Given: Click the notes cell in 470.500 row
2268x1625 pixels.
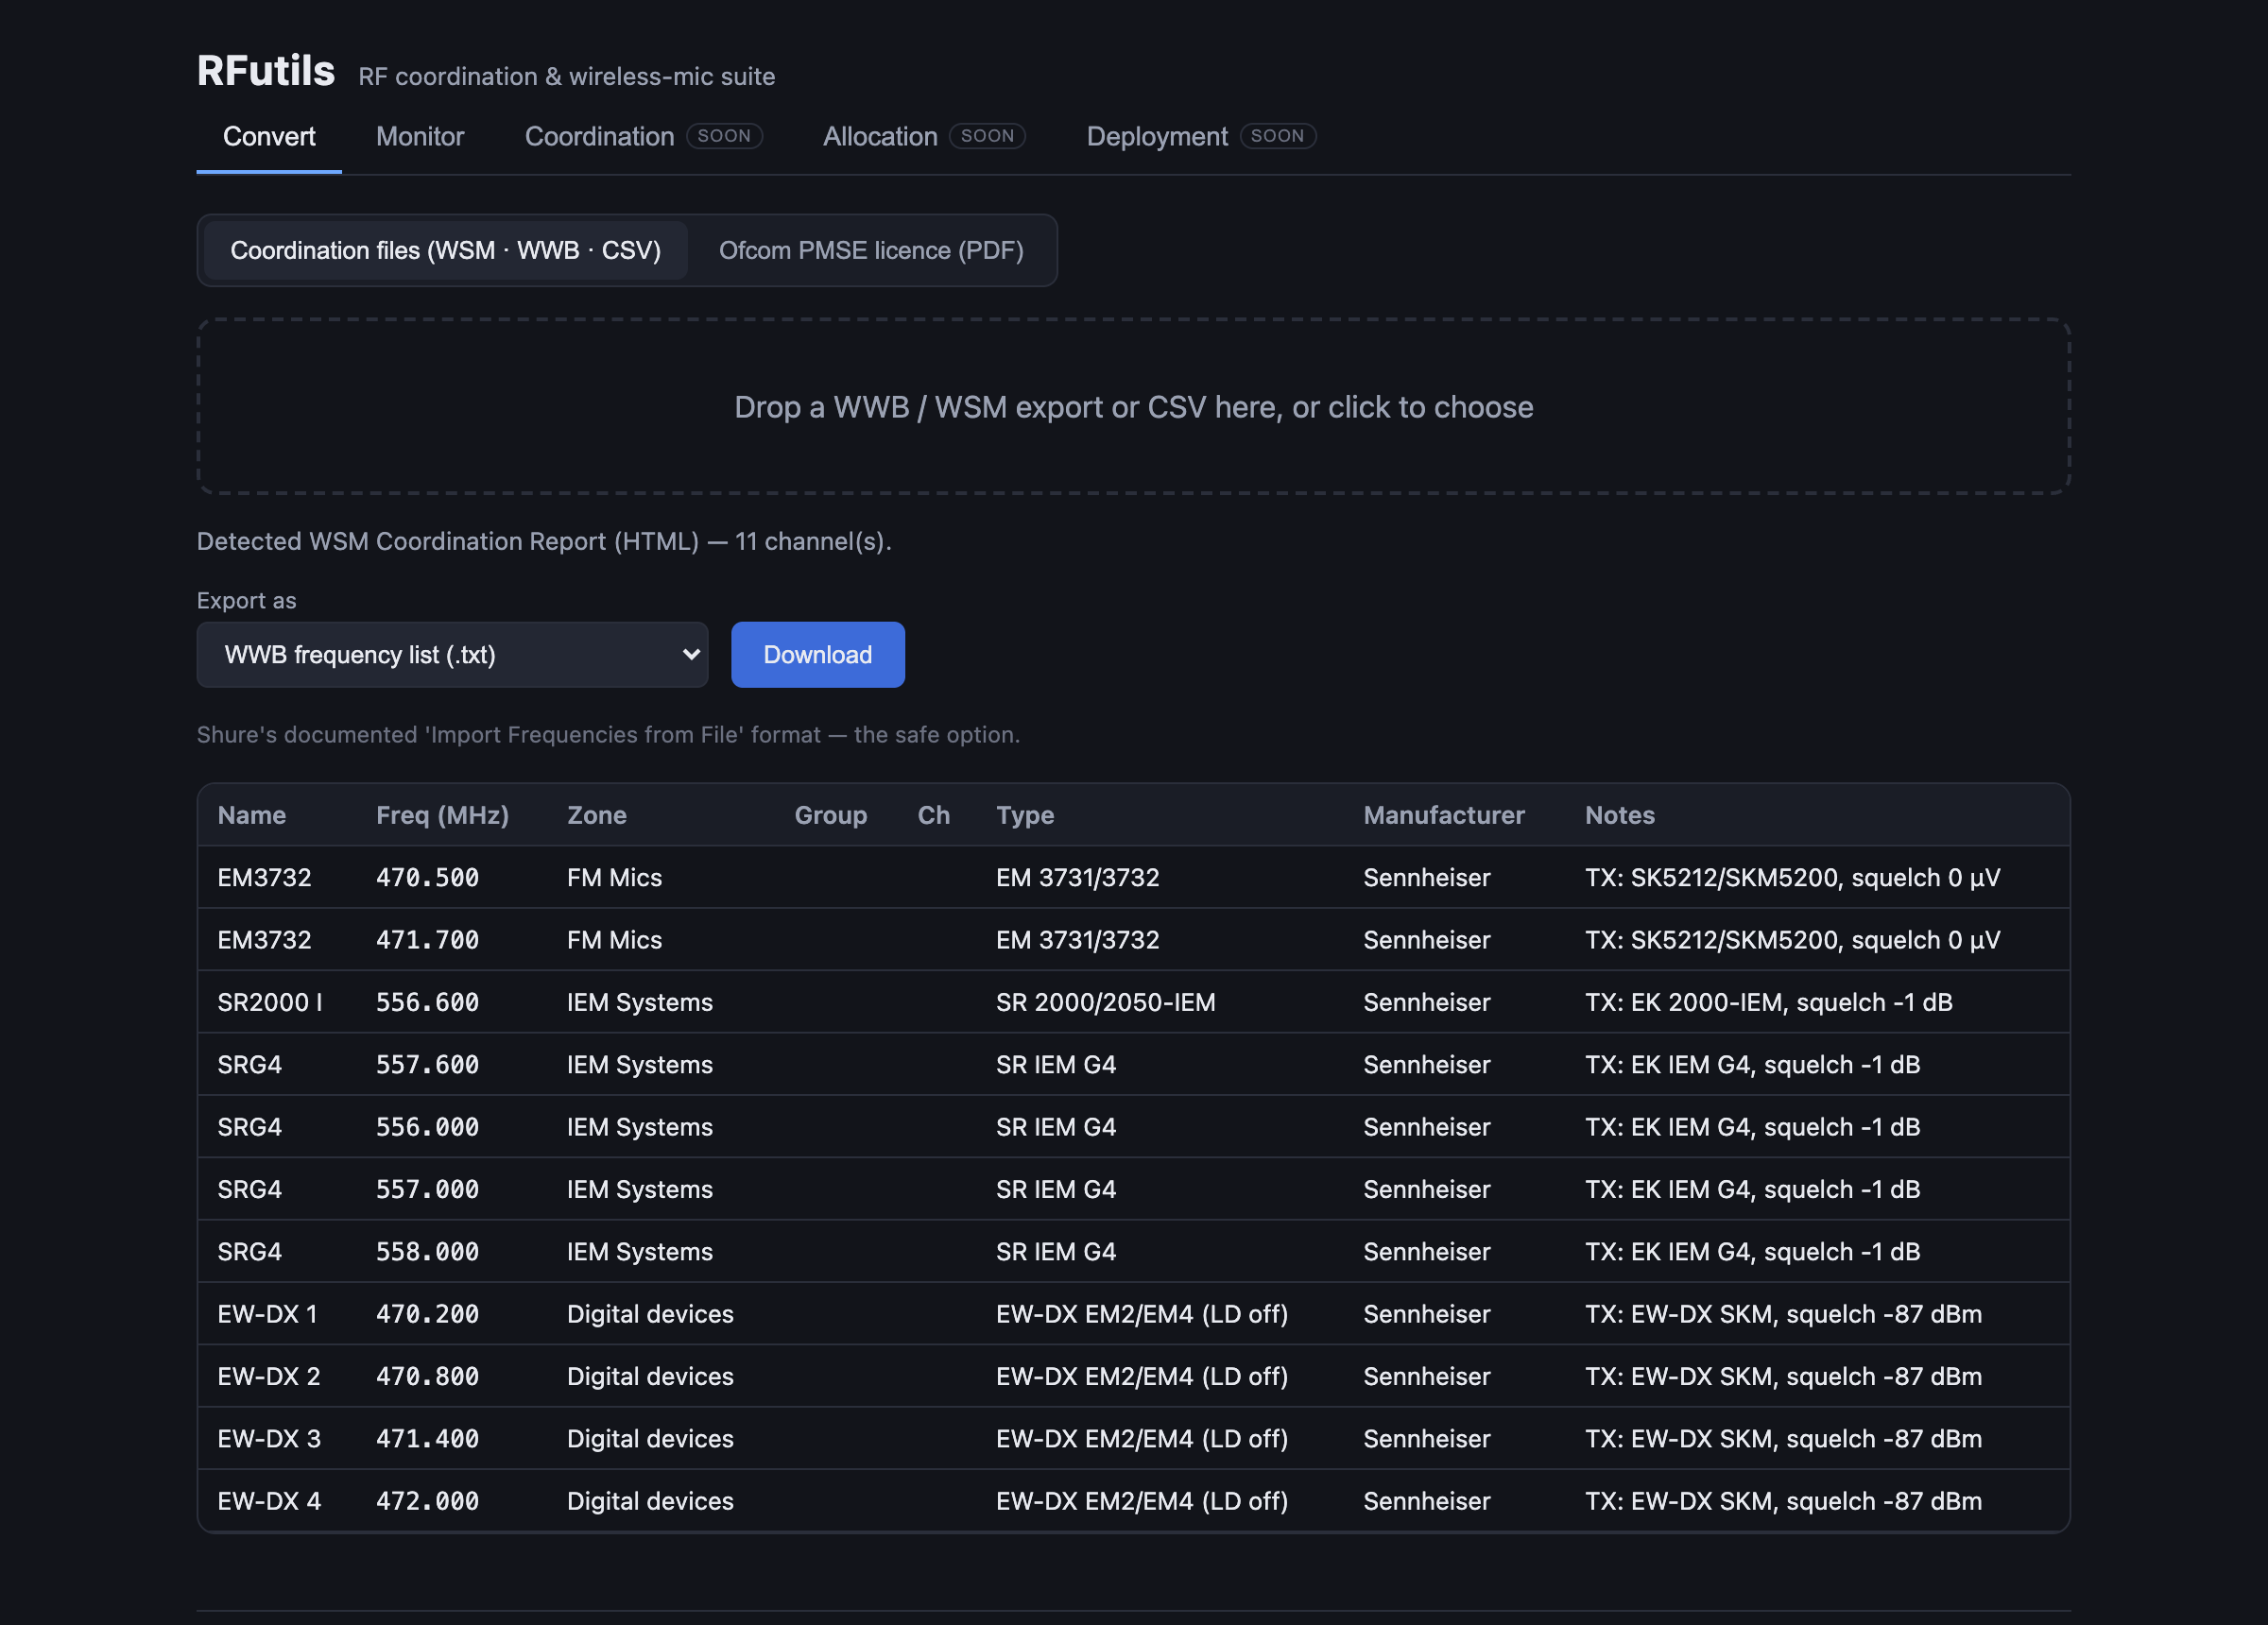Looking at the screenshot, I should pyautogui.click(x=1792, y=878).
